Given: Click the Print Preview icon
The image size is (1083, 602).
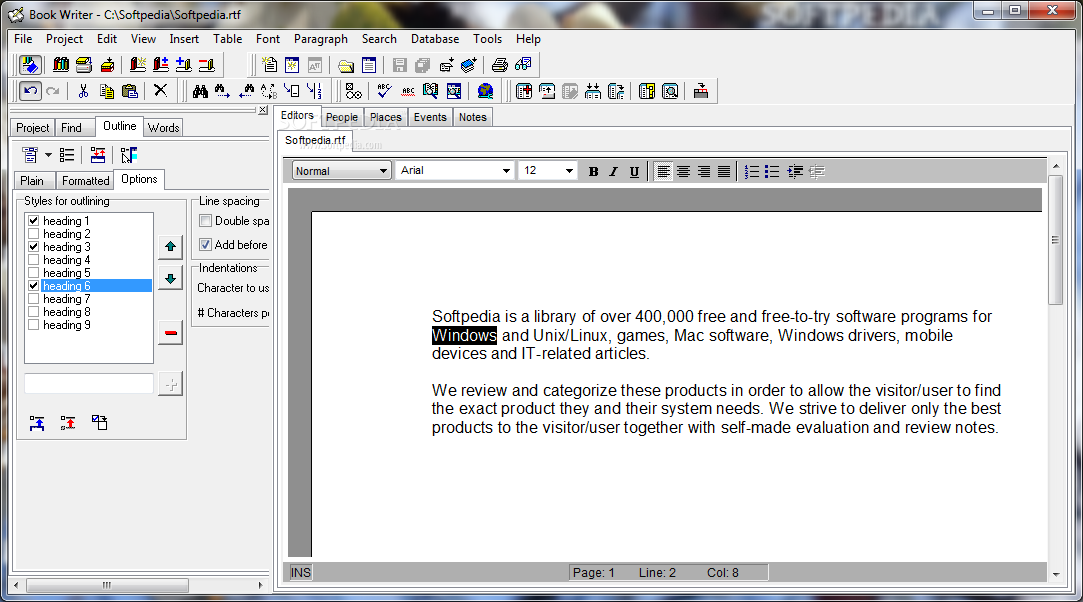Looking at the screenshot, I should tap(524, 65).
